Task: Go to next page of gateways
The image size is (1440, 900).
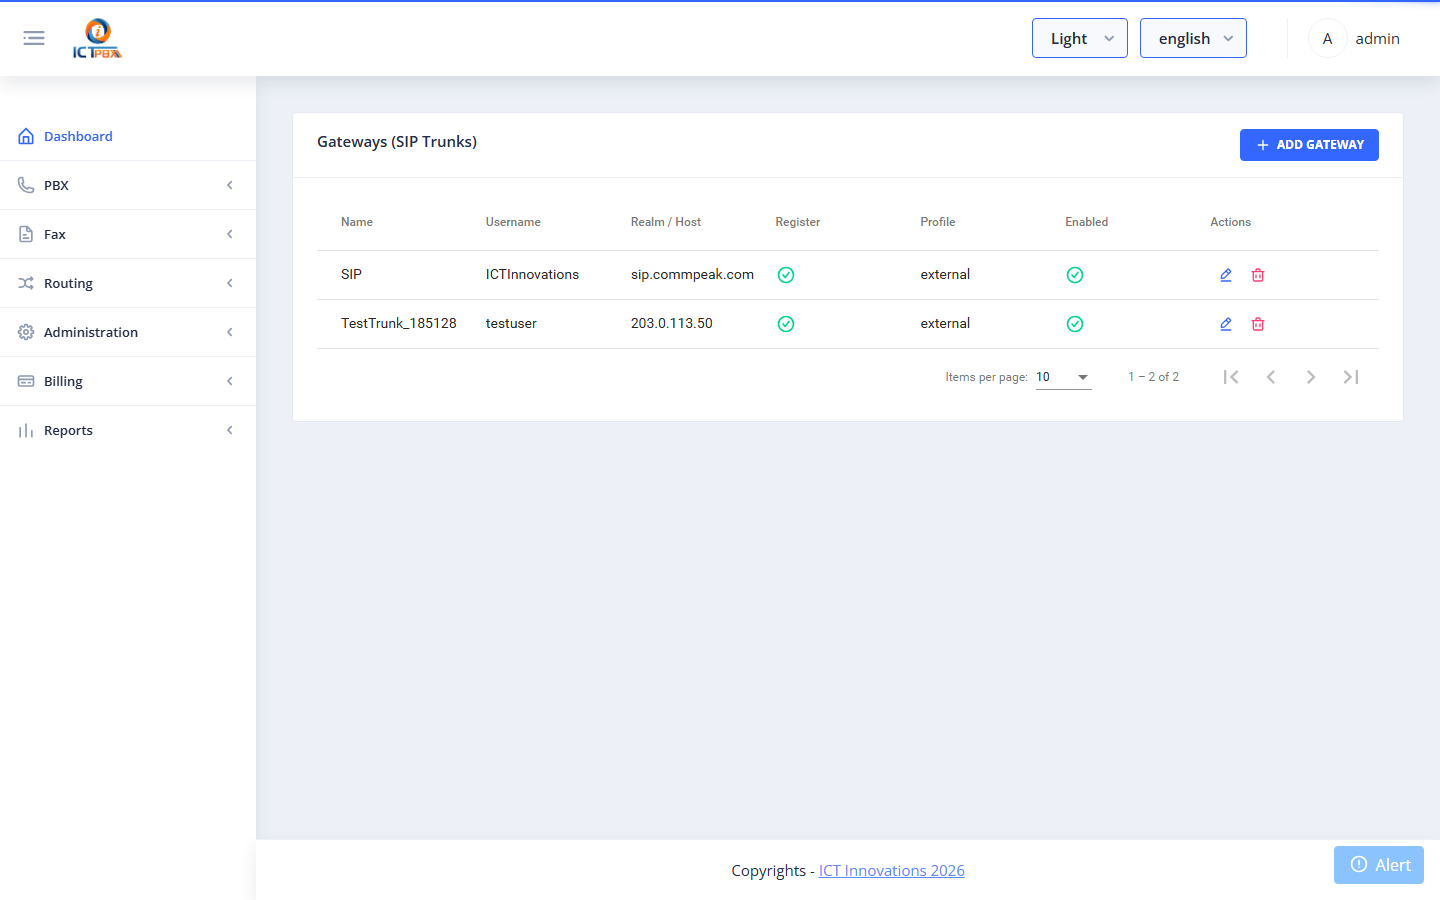Action: pos(1311,377)
